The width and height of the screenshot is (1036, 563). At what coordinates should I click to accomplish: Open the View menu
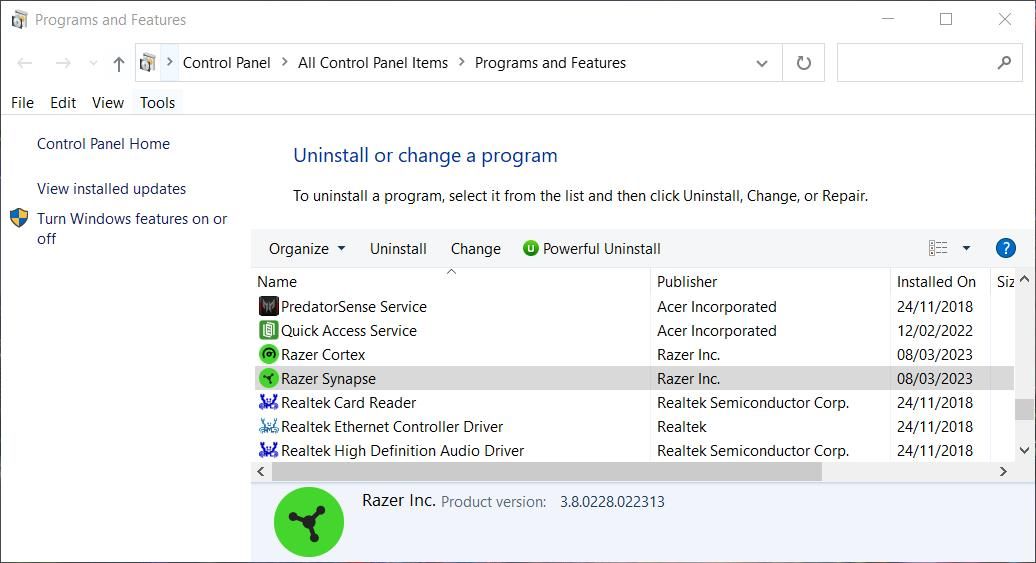pyautogui.click(x=108, y=102)
